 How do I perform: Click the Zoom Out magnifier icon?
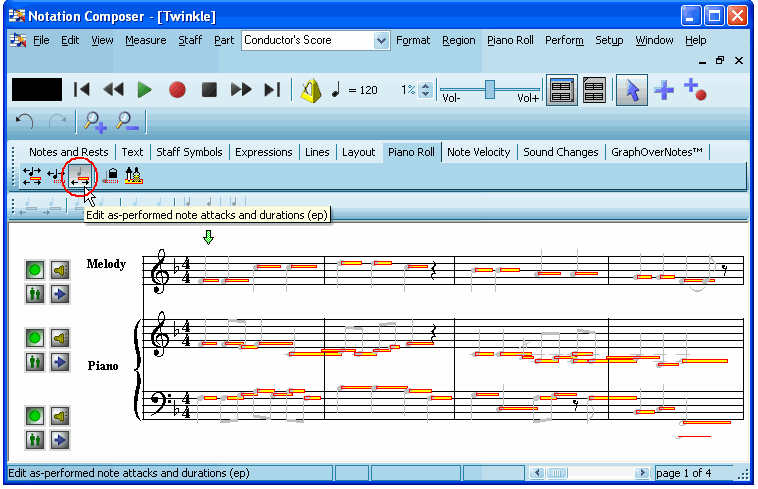point(128,122)
